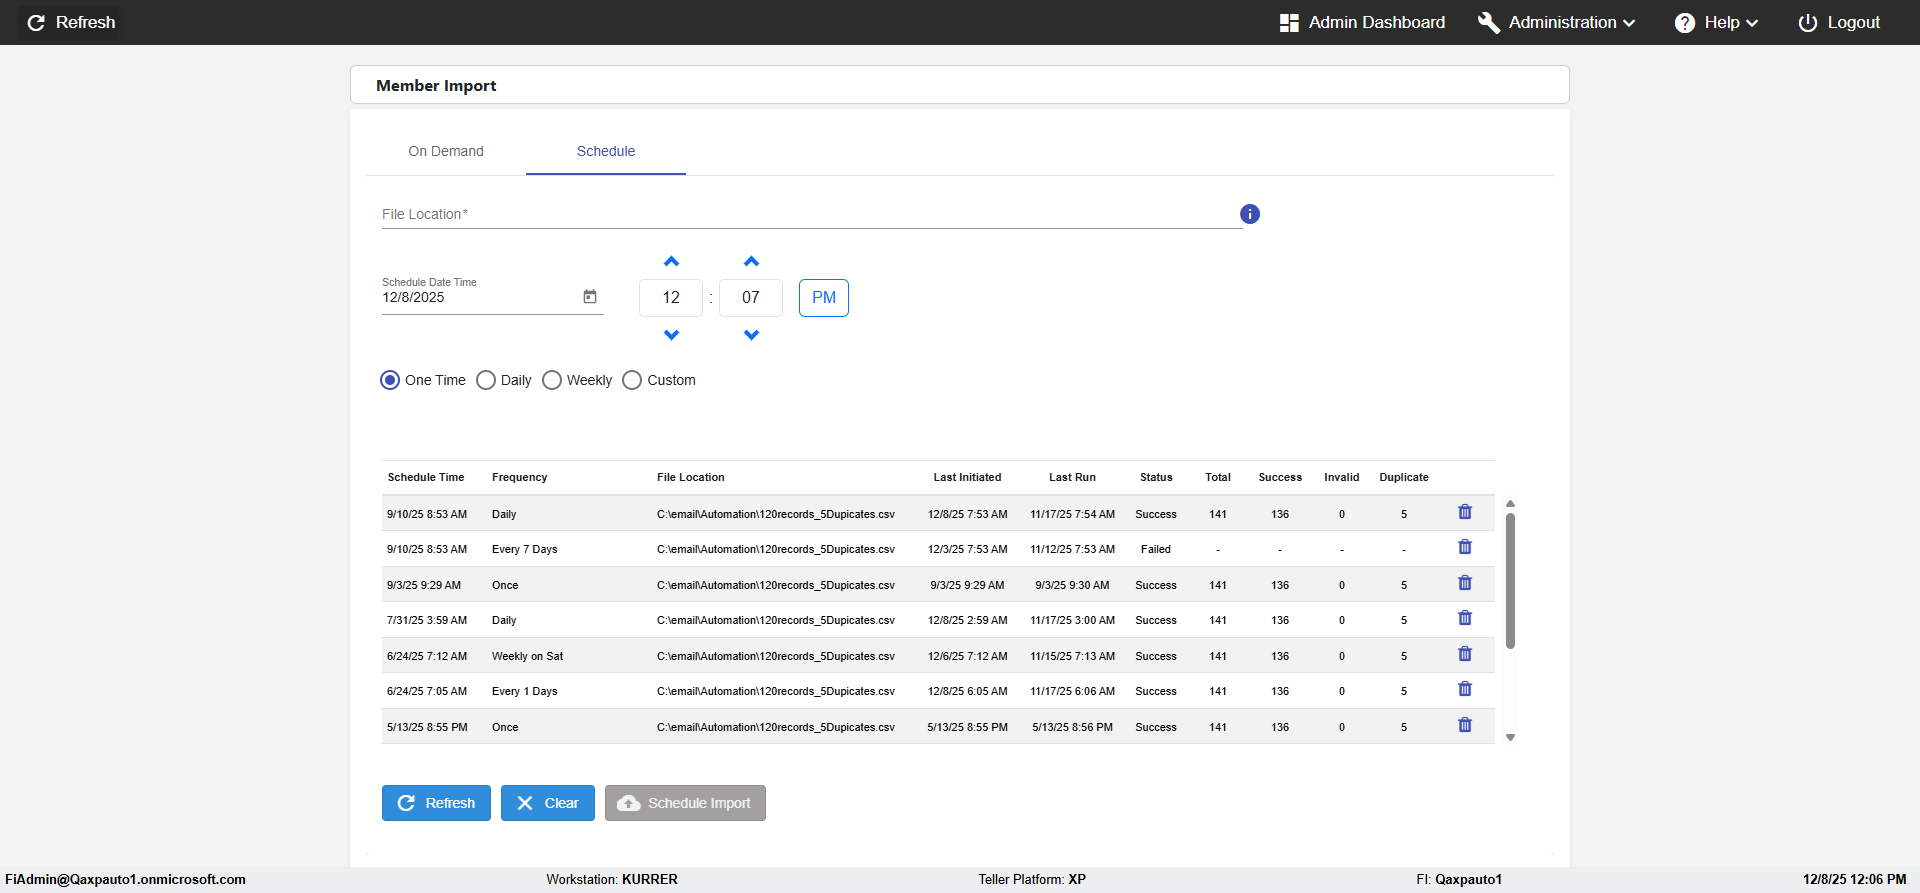Open the Help dropdown menu
The height and width of the screenshot is (893, 1920).
(x=1716, y=22)
